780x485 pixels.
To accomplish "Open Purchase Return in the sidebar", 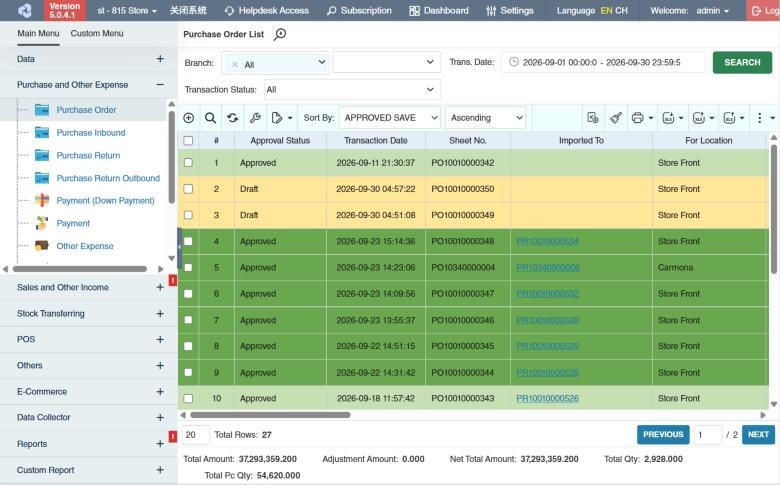I will click(88, 156).
